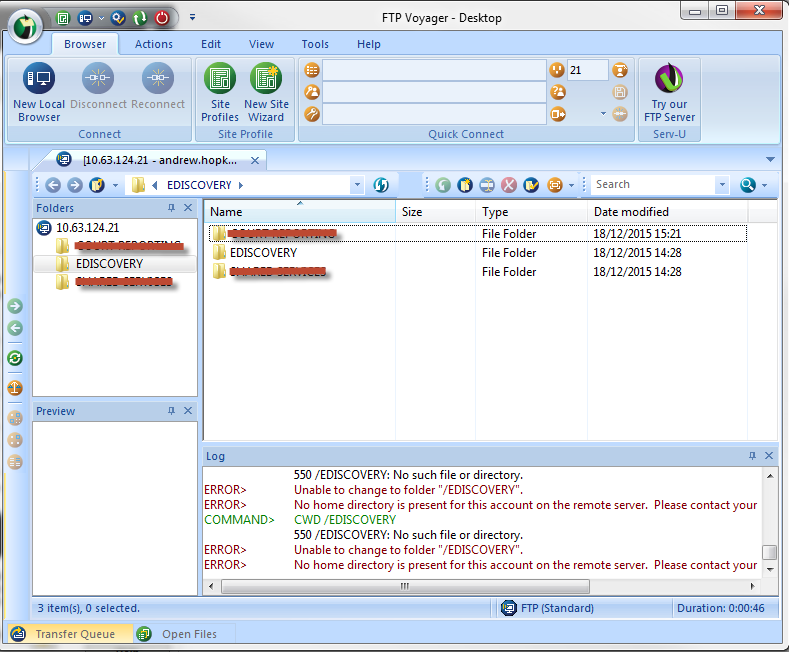Go back in the browser navigation toolbar

[53, 185]
